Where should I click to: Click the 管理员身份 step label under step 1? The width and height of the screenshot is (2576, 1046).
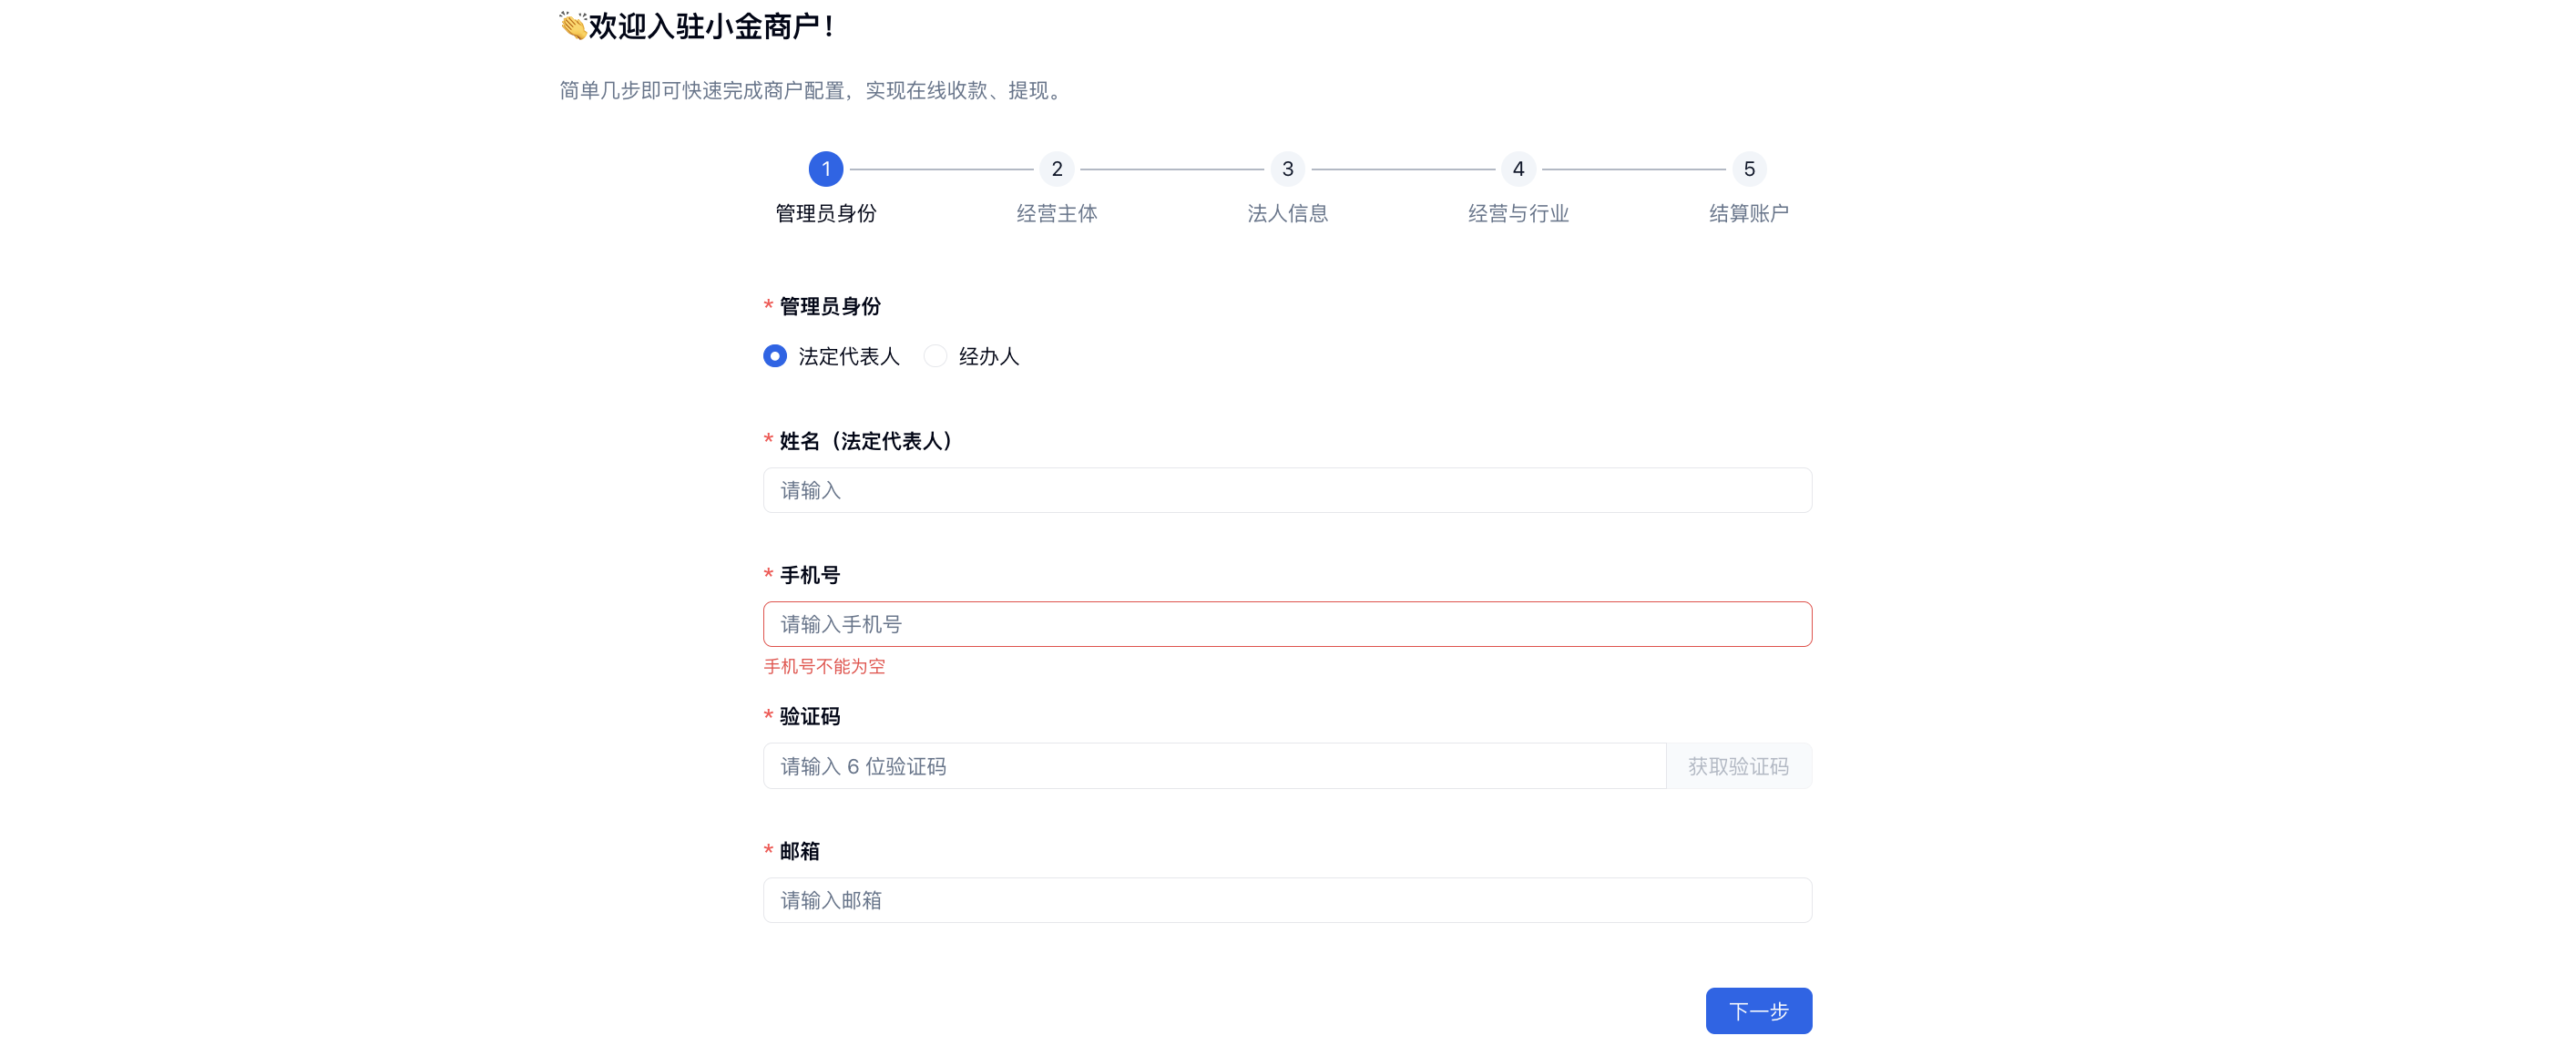pos(826,213)
